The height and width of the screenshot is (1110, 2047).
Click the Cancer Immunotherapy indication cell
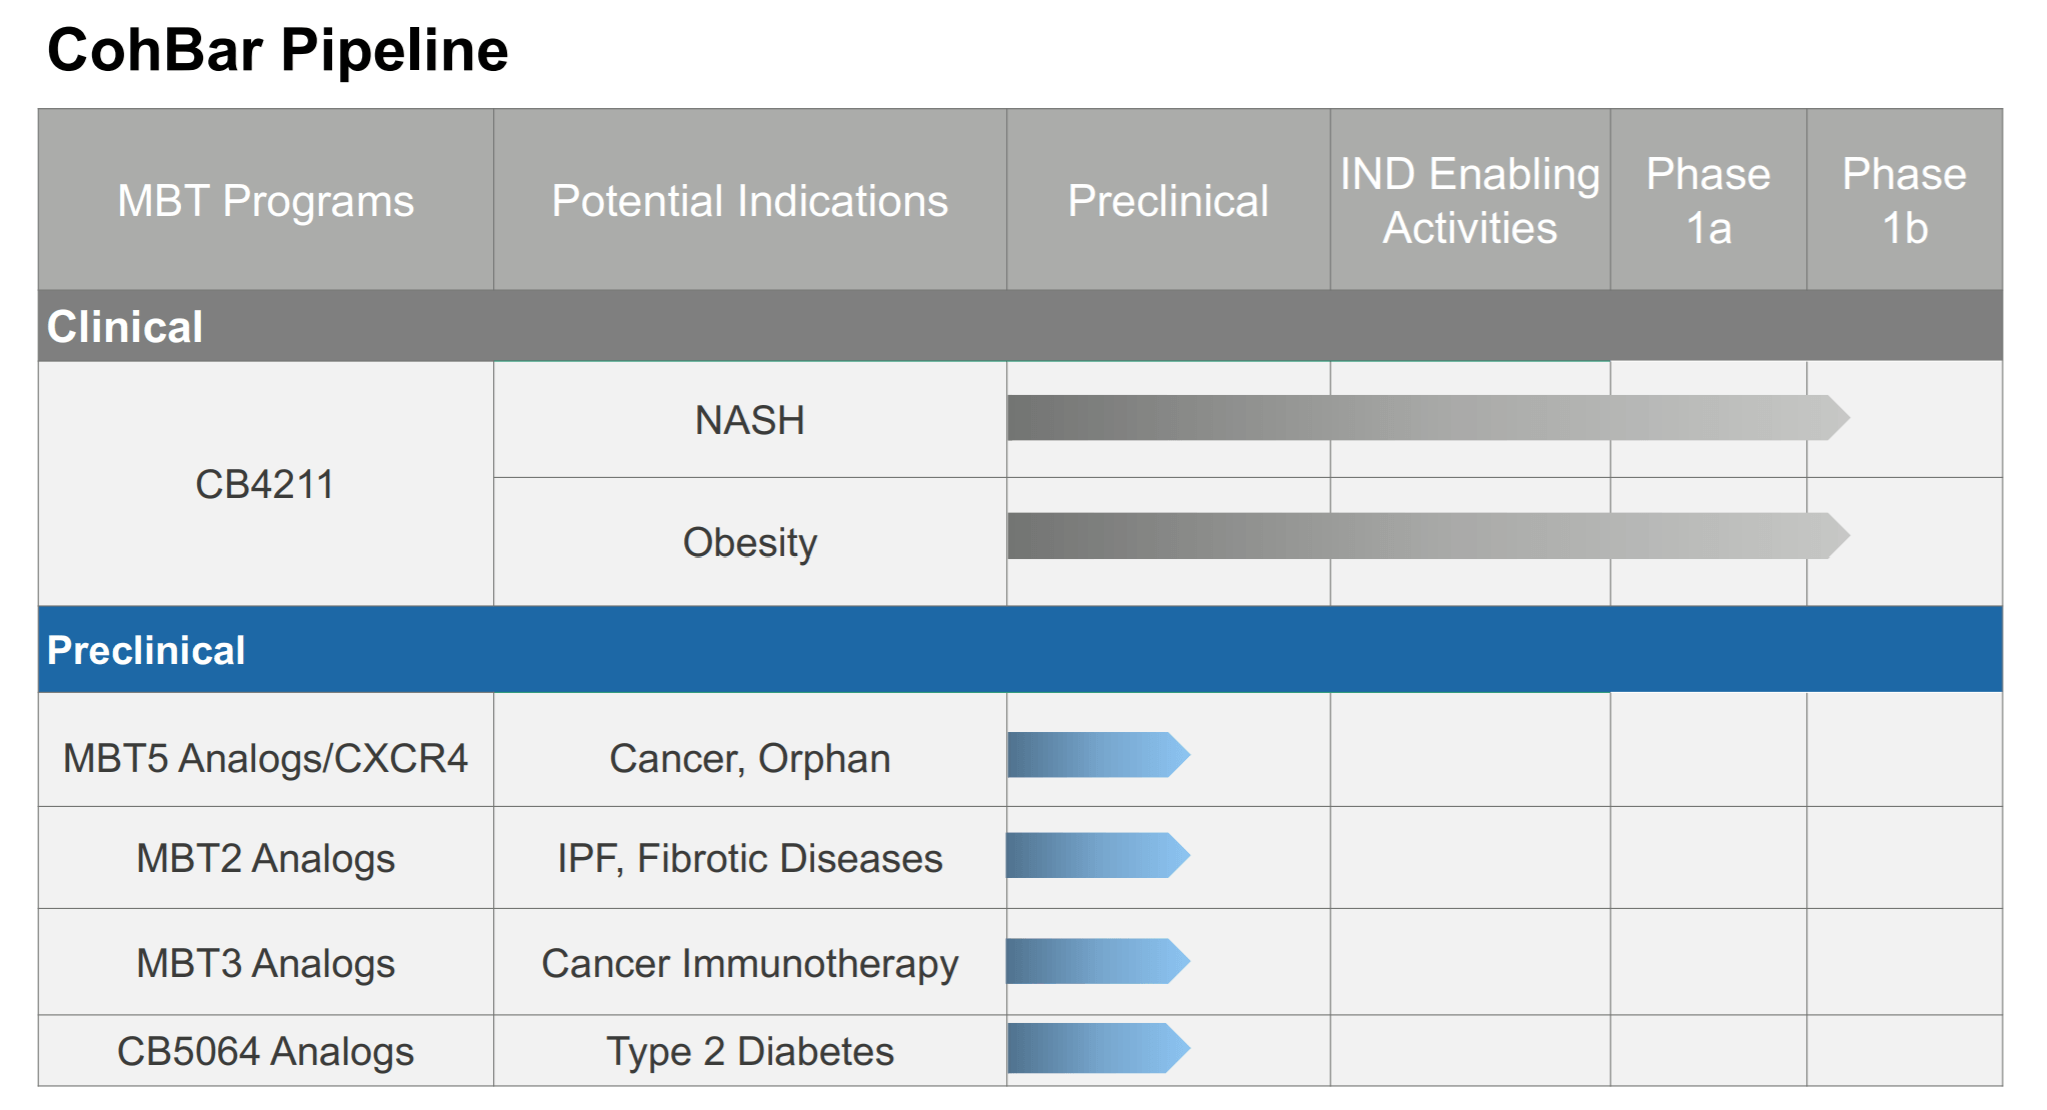[750, 963]
